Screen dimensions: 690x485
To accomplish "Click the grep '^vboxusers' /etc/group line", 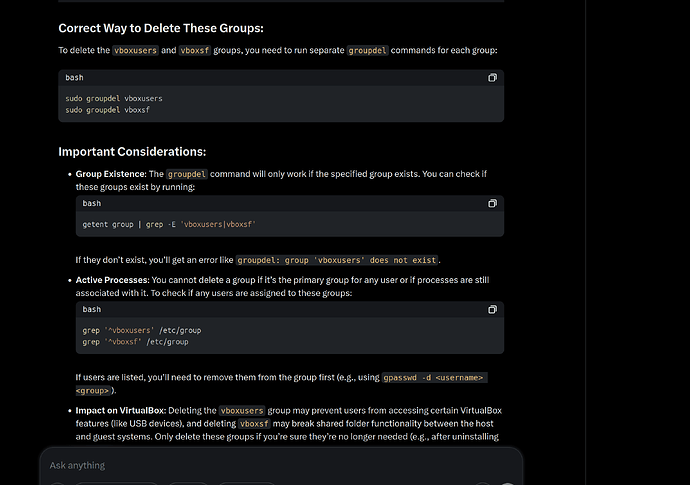I will pyautogui.click(x=142, y=330).
